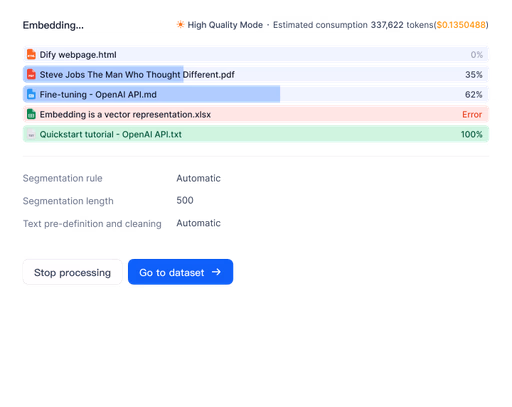Screen dimensions: 512x407
Task: Click the High Quality Mode label
Action: pyautogui.click(x=225, y=25)
